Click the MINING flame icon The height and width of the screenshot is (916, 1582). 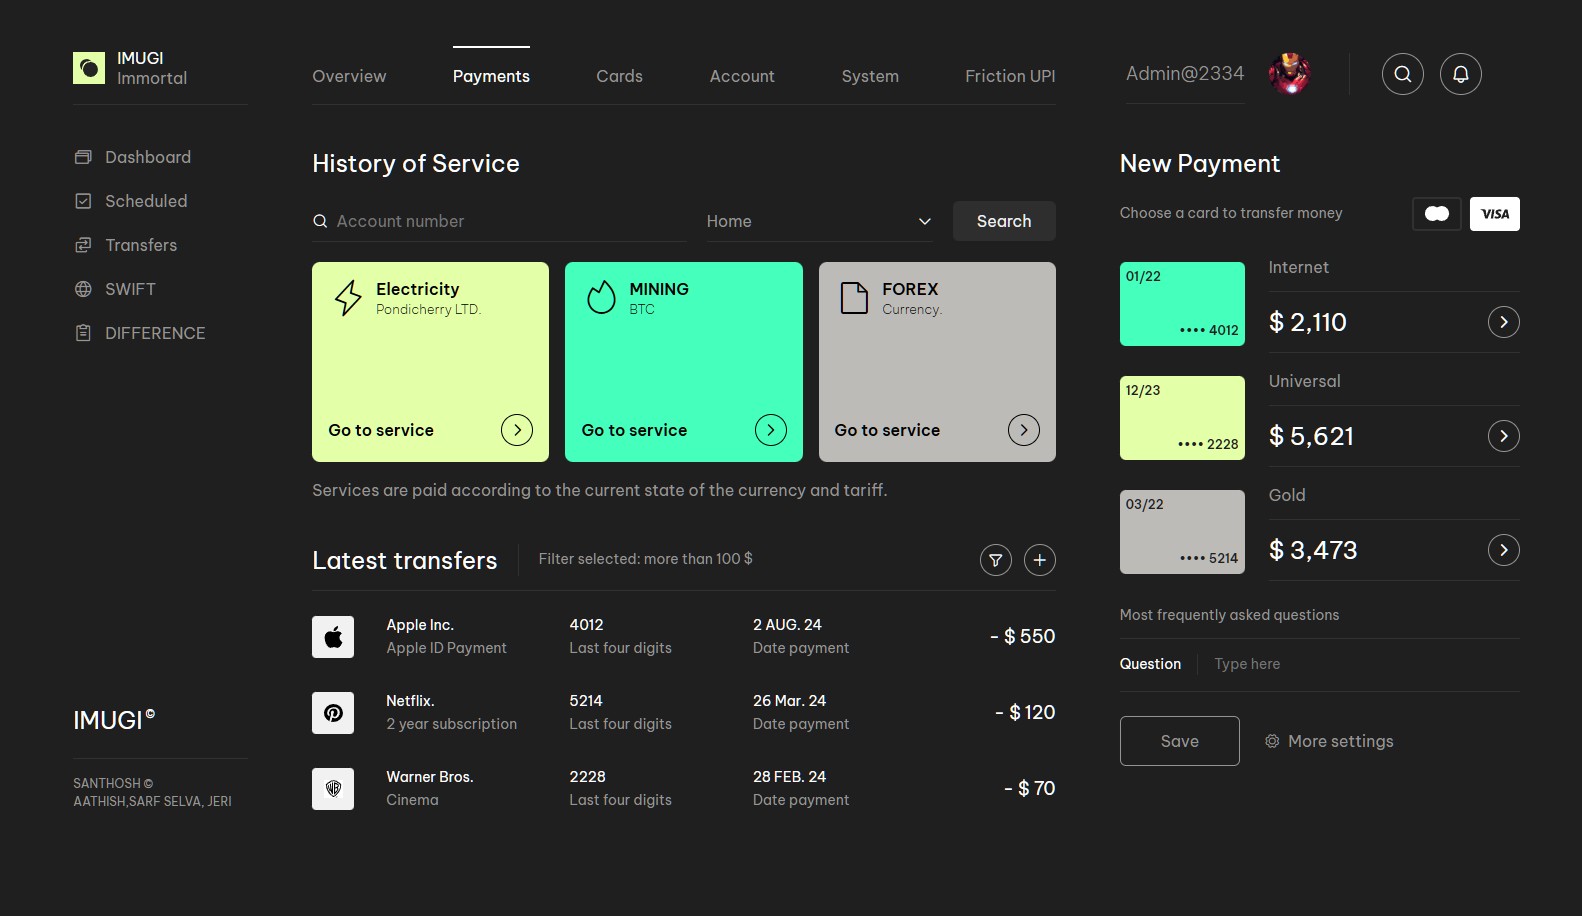click(x=601, y=297)
